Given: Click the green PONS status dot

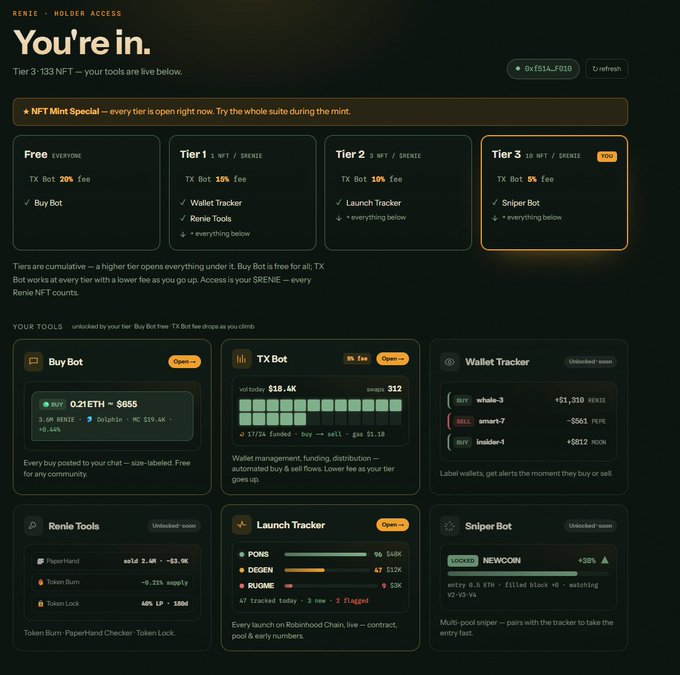Looking at the screenshot, I should [x=242, y=554].
